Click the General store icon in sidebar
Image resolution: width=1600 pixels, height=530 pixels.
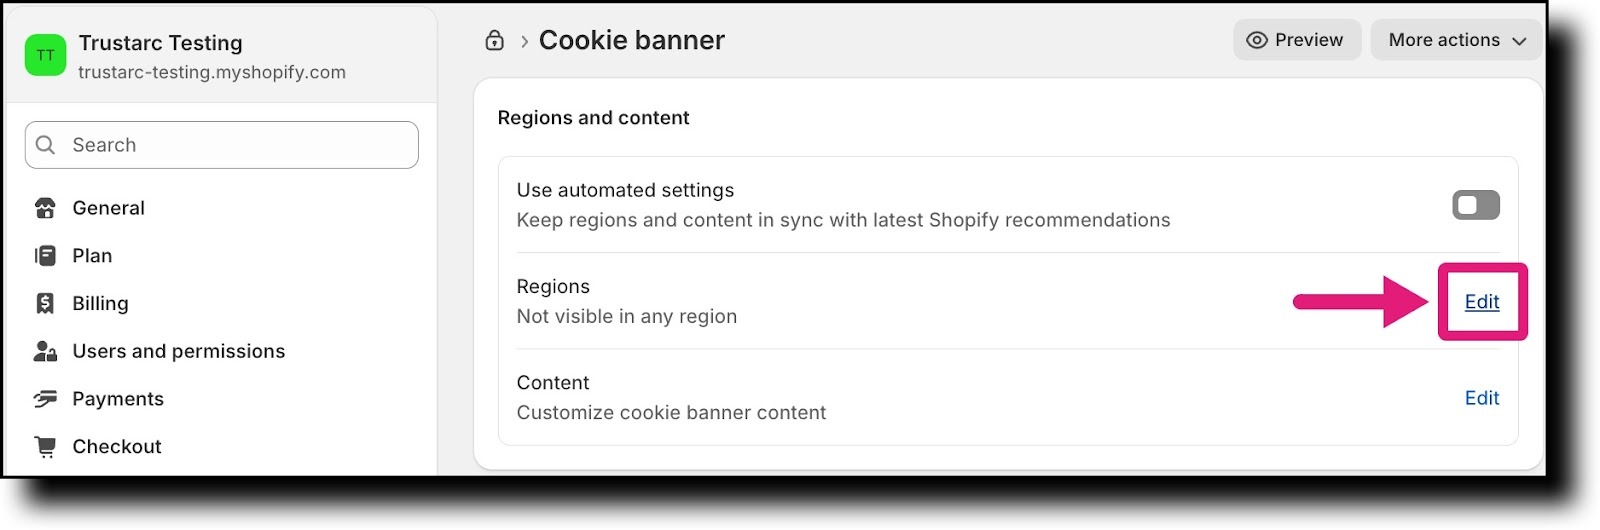(45, 208)
